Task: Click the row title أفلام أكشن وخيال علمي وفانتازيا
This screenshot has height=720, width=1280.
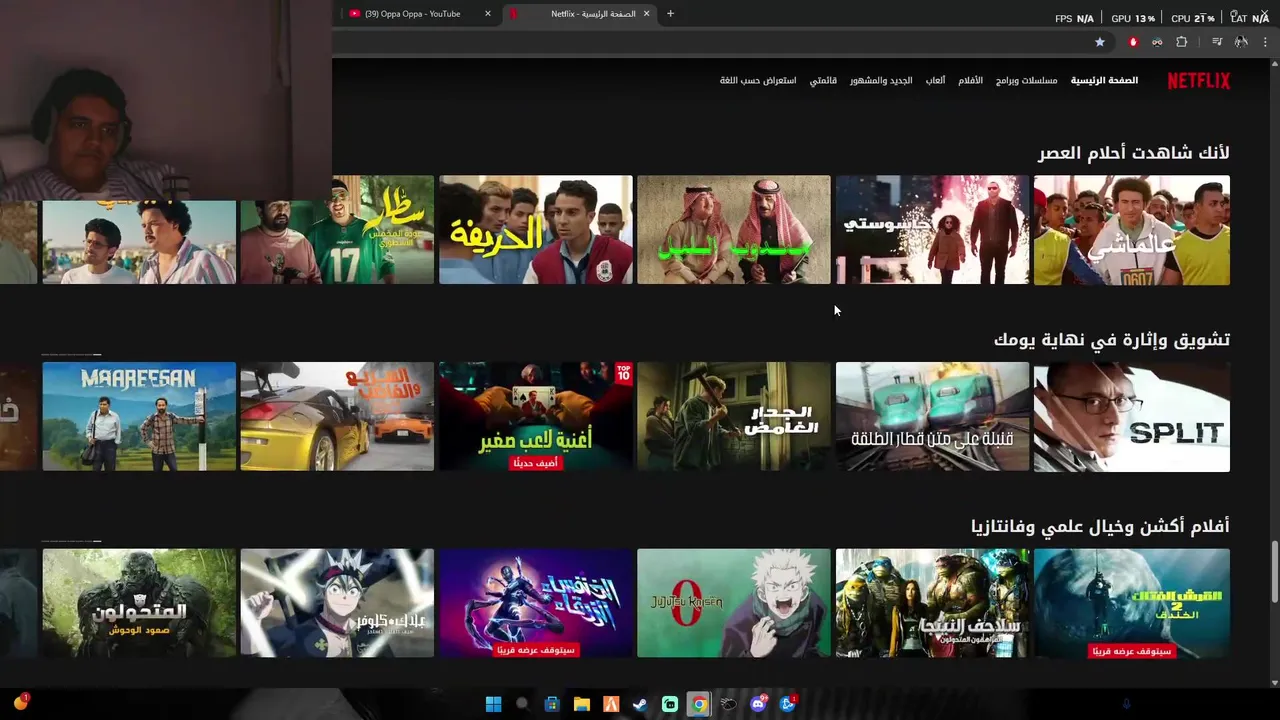Action: point(1100,526)
